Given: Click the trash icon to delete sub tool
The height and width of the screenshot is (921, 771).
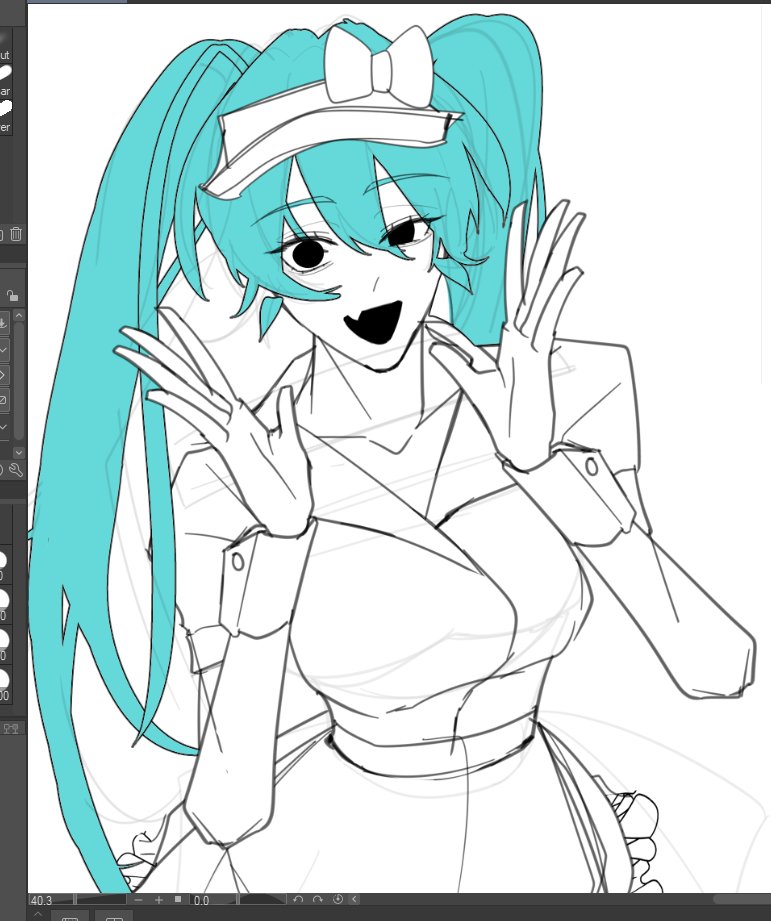Looking at the screenshot, I should pyautogui.click(x=16, y=234).
